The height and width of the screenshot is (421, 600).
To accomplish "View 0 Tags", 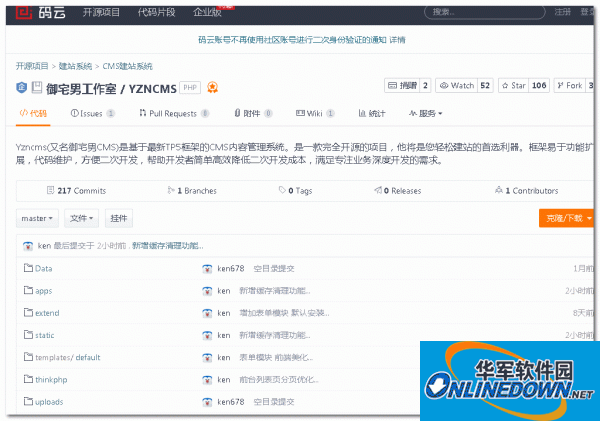I will click(295, 191).
